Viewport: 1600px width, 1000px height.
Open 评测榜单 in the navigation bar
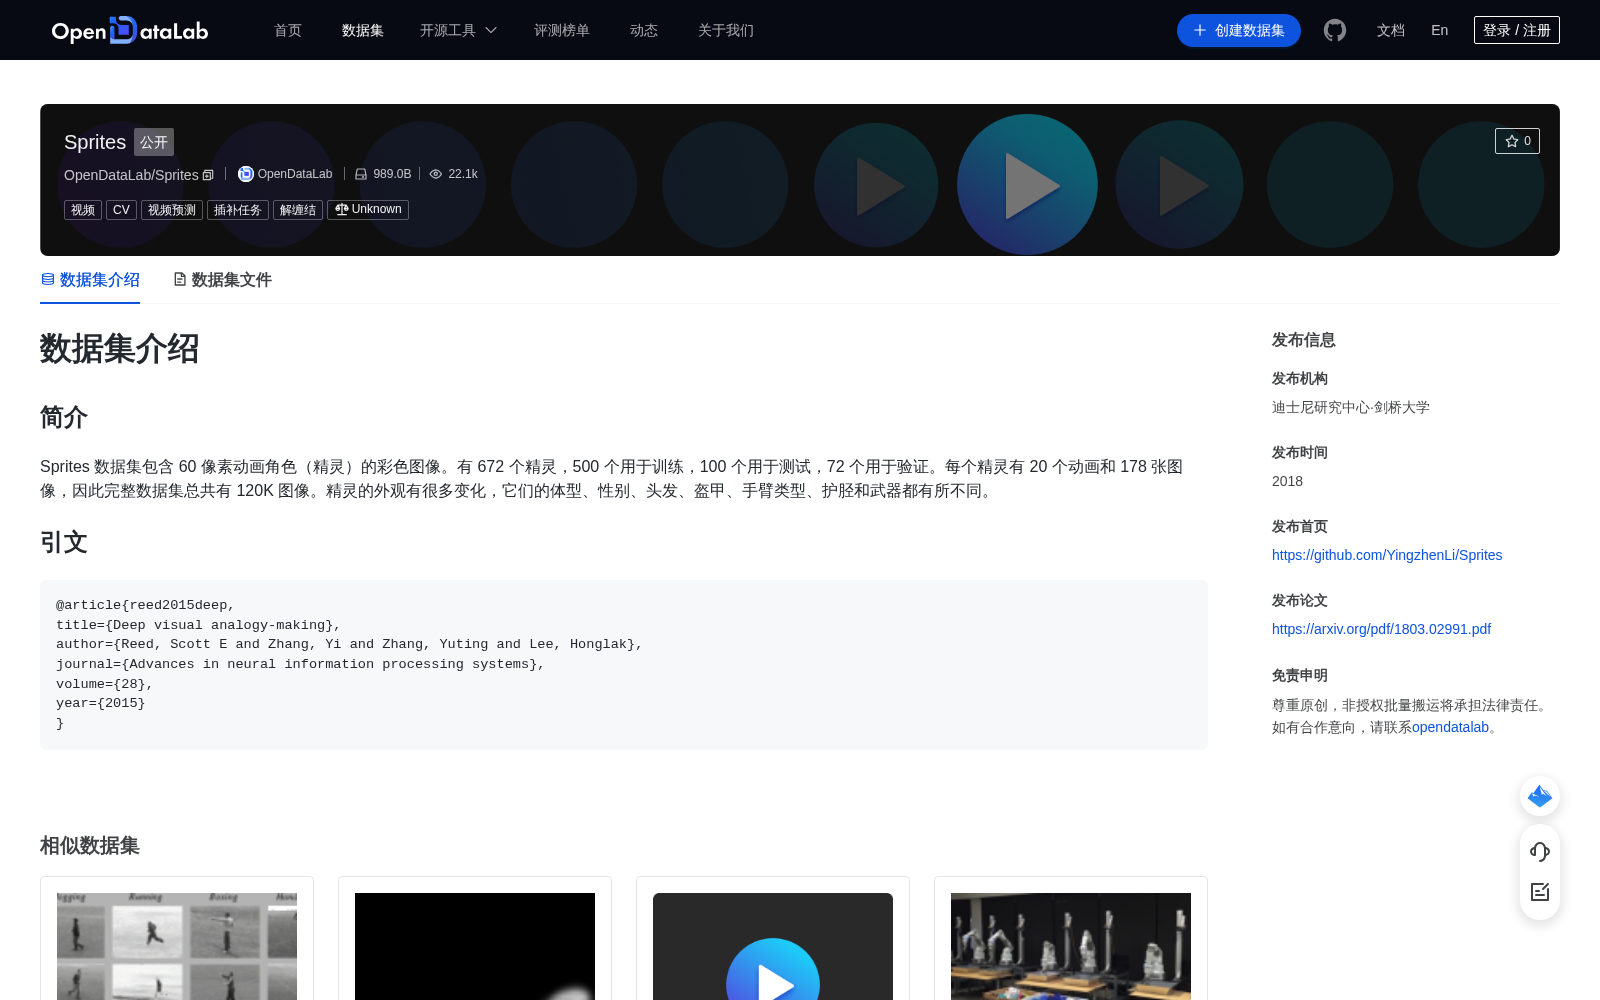tap(562, 31)
